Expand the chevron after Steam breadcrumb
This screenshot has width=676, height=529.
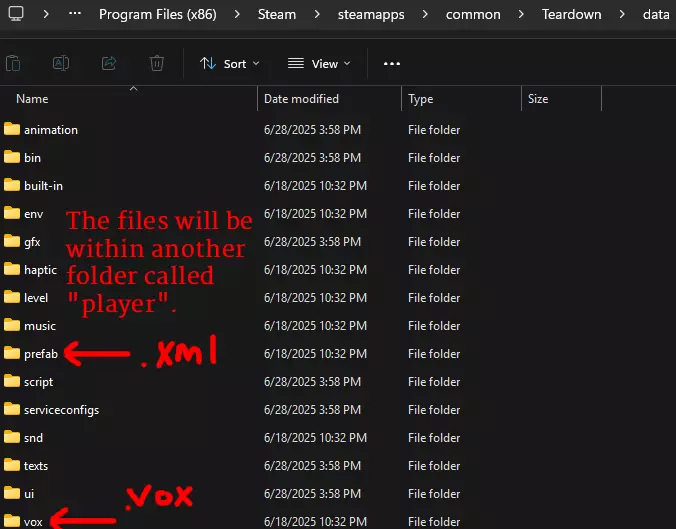click(x=317, y=14)
